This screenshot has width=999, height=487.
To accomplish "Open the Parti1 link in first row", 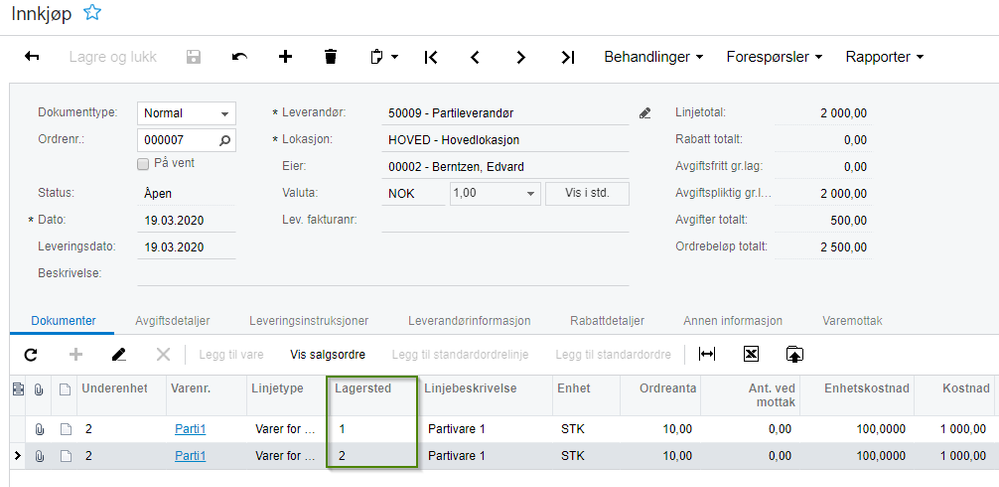I will point(190,430).
